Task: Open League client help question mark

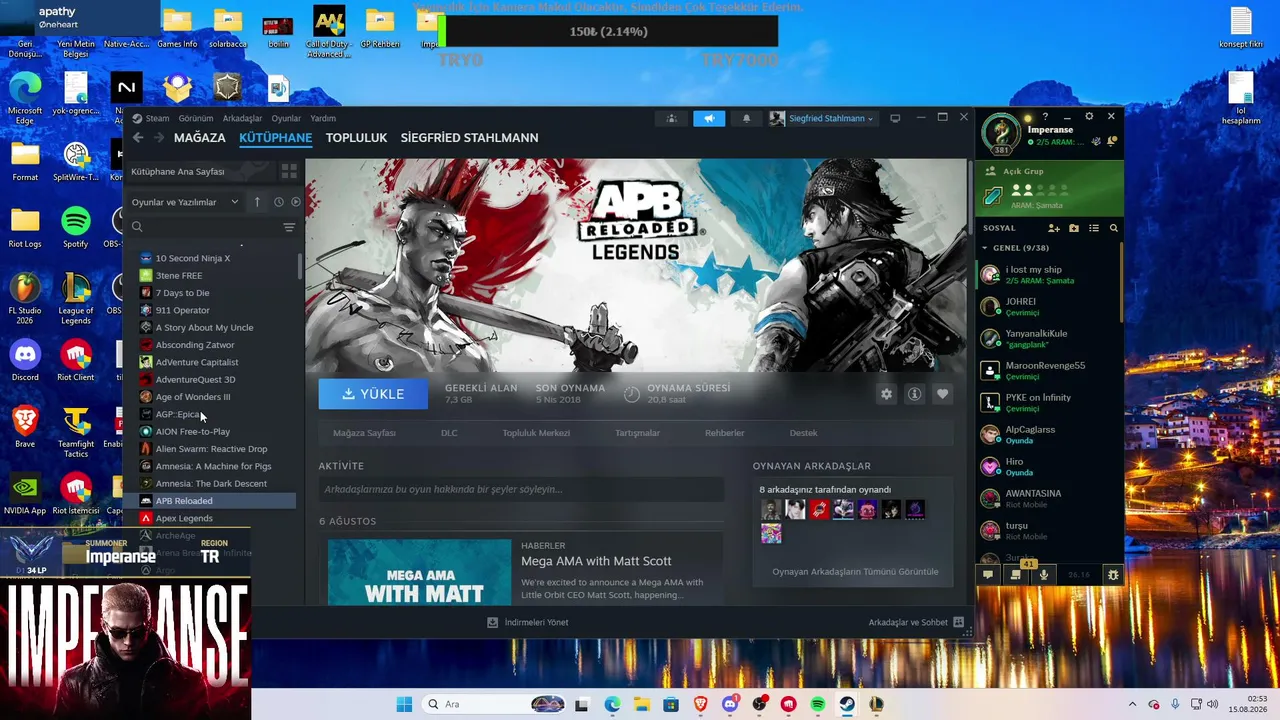Action: pyautogui.click(x=1046, y=117)
